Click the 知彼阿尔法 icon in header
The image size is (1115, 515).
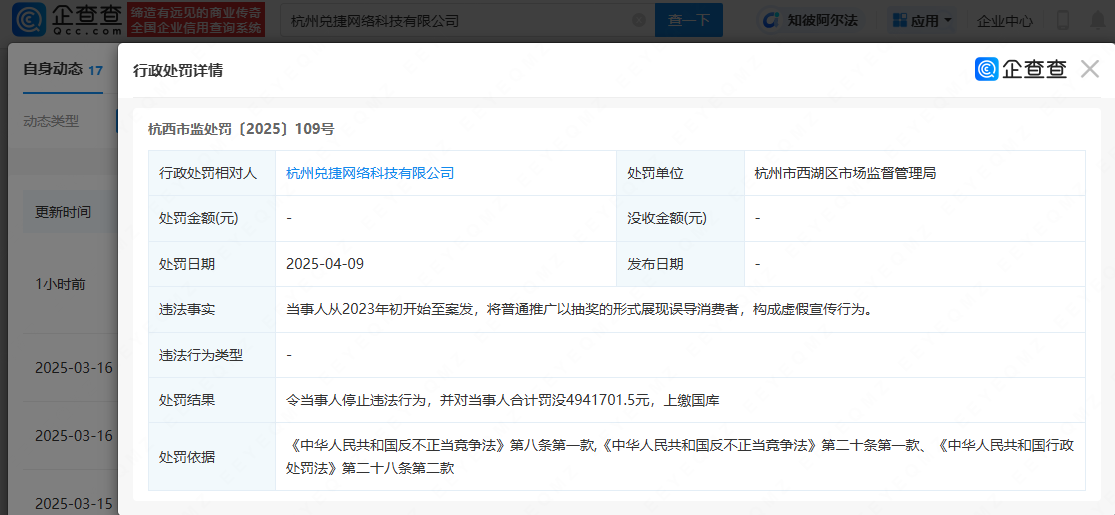pyautogui.click(x=771, y=20)
